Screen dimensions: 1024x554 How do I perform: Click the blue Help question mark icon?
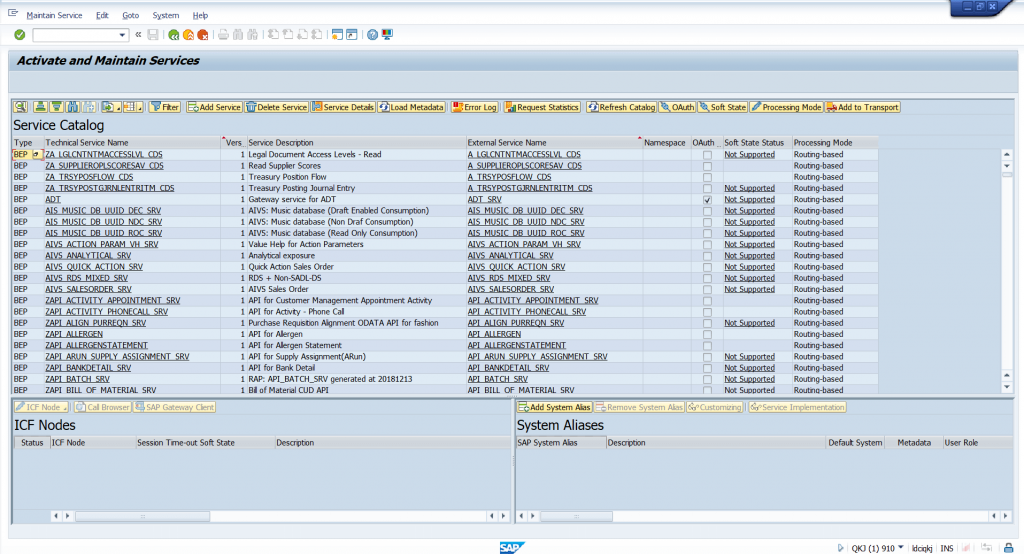372,35
